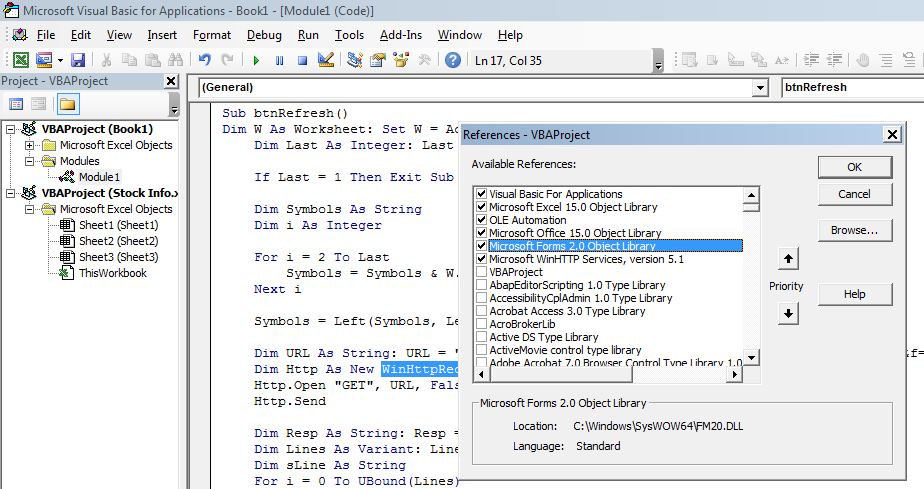Uncheck Visual Basic For Applications reference
924x489 pixels.
pos(481,194)
